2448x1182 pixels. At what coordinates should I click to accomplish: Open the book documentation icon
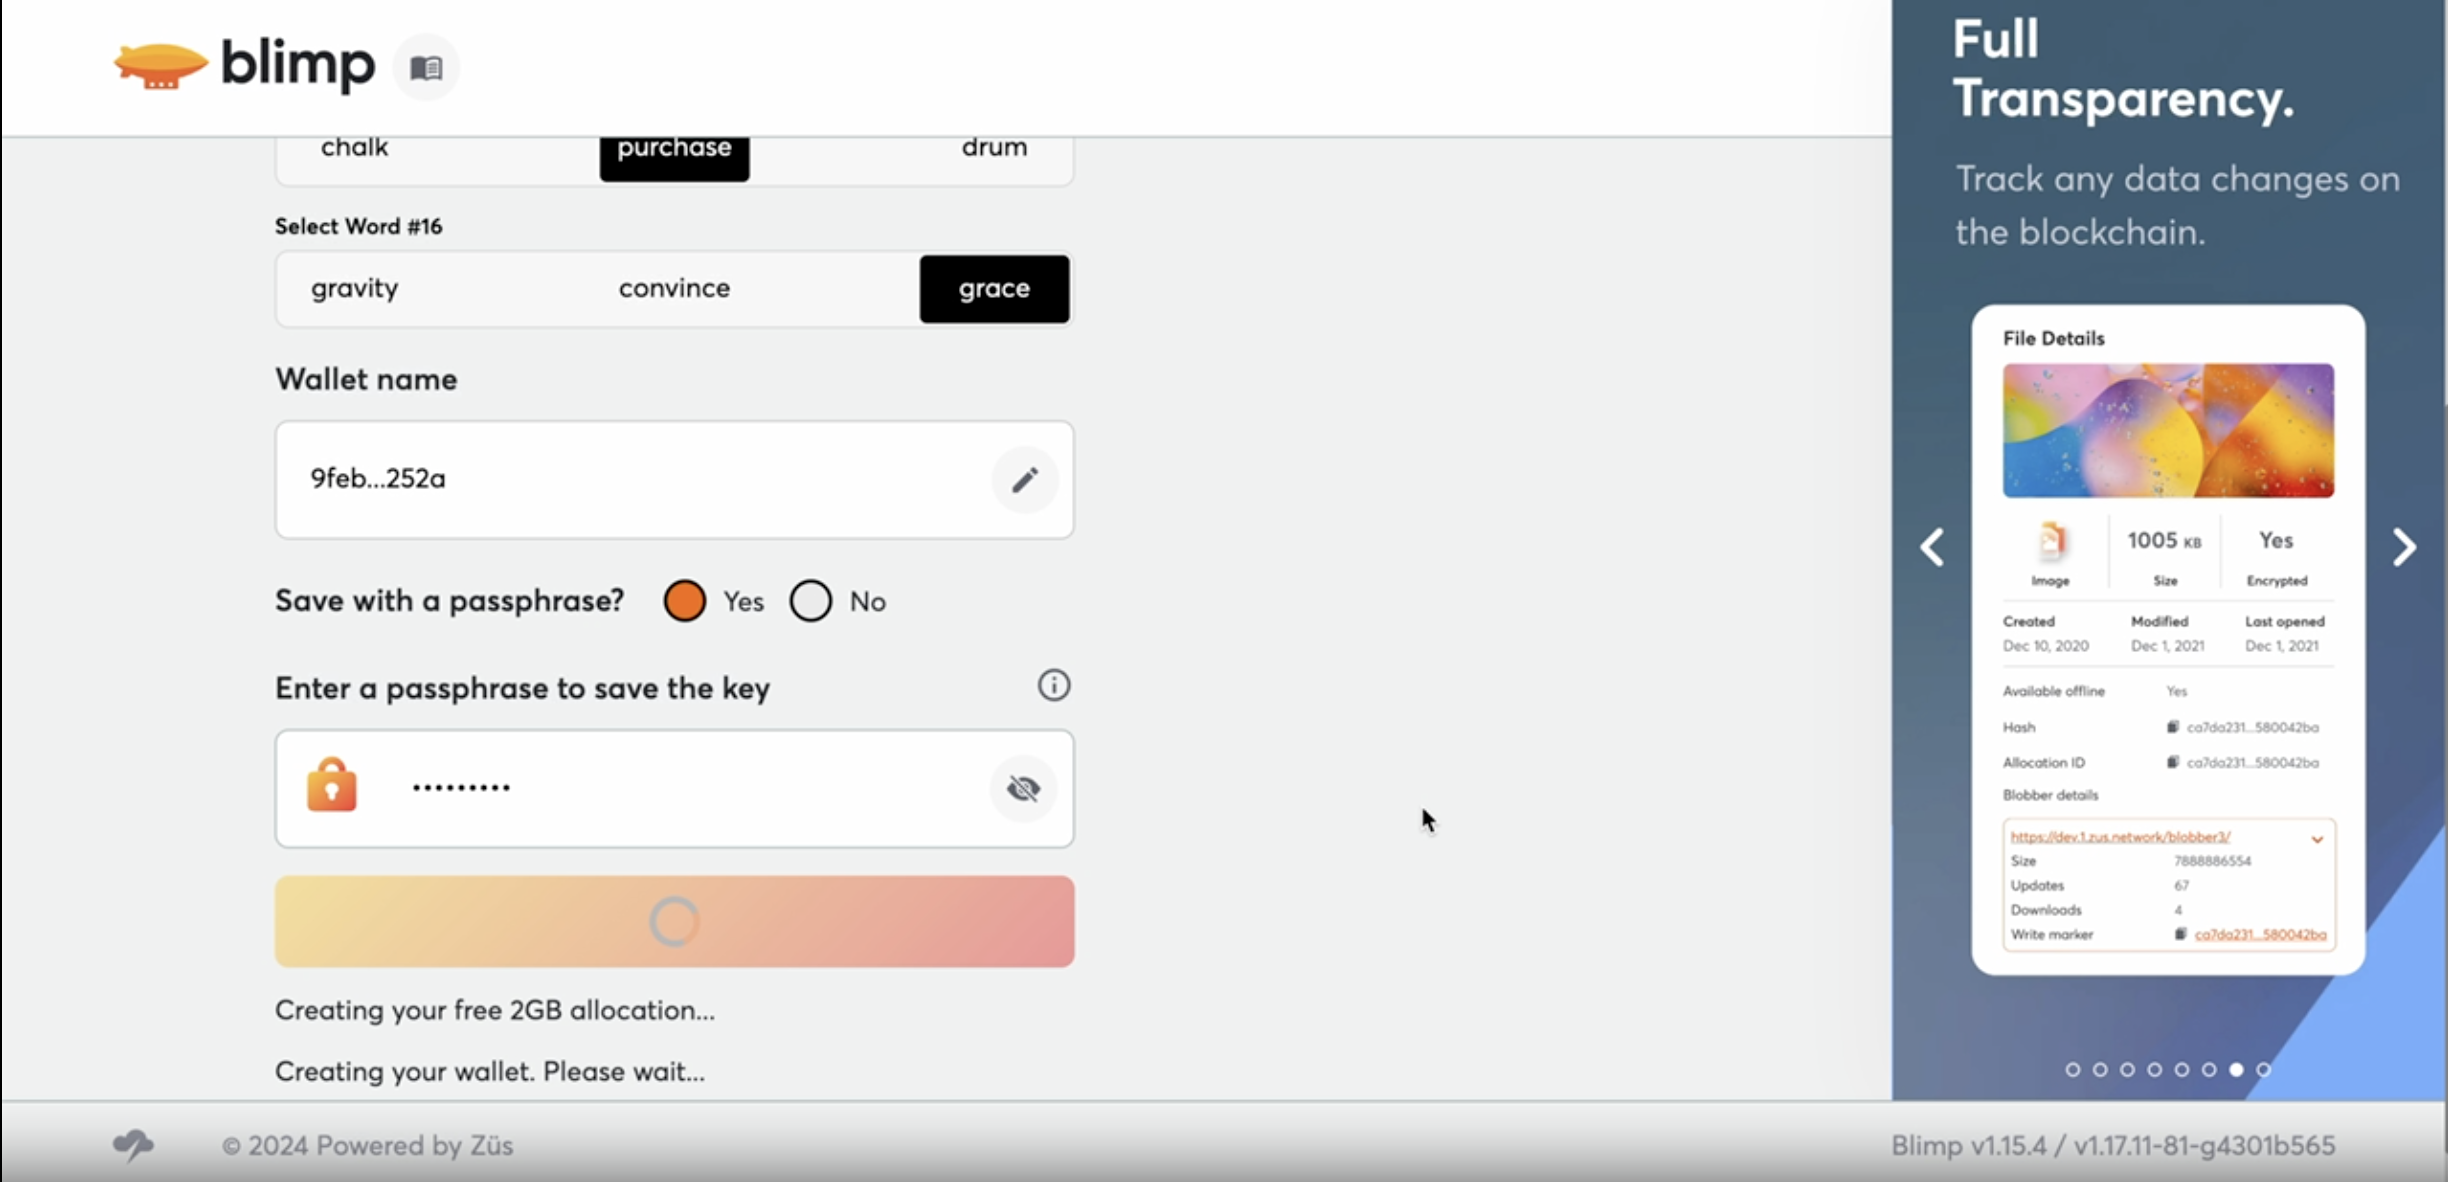(x=426, y=68)
